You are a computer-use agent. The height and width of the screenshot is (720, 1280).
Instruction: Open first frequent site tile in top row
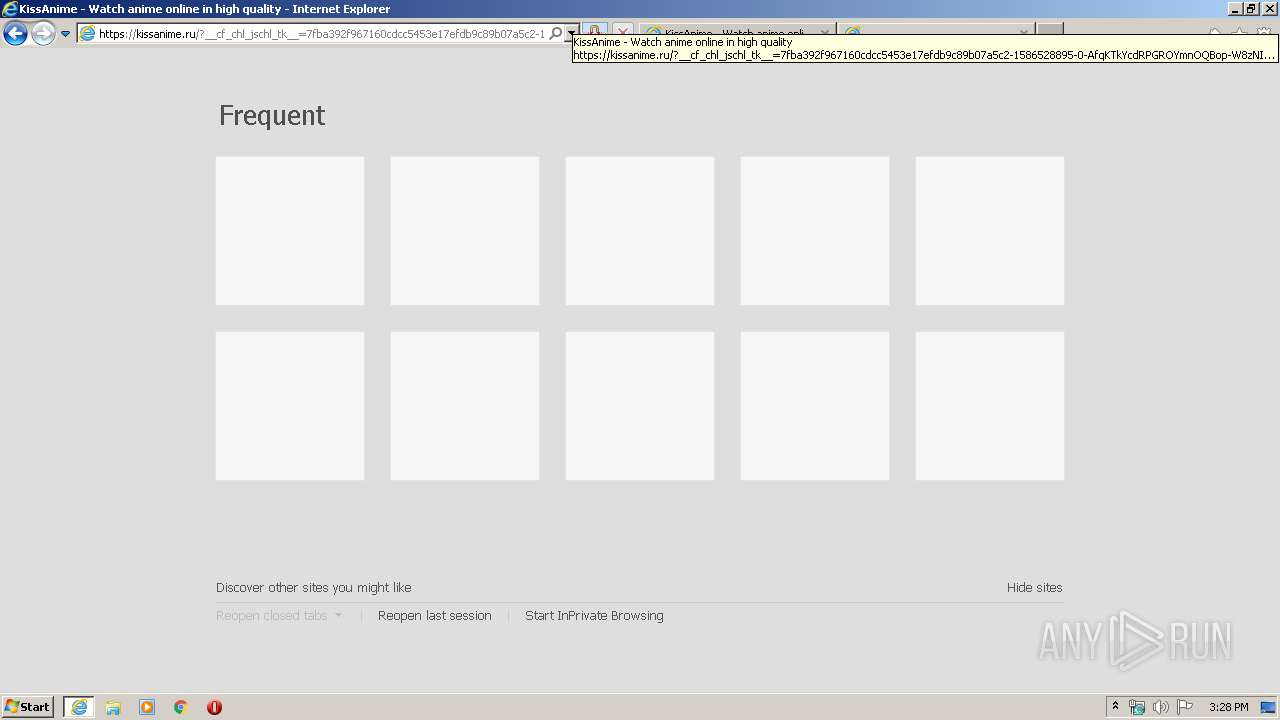(x=290, y=231)
